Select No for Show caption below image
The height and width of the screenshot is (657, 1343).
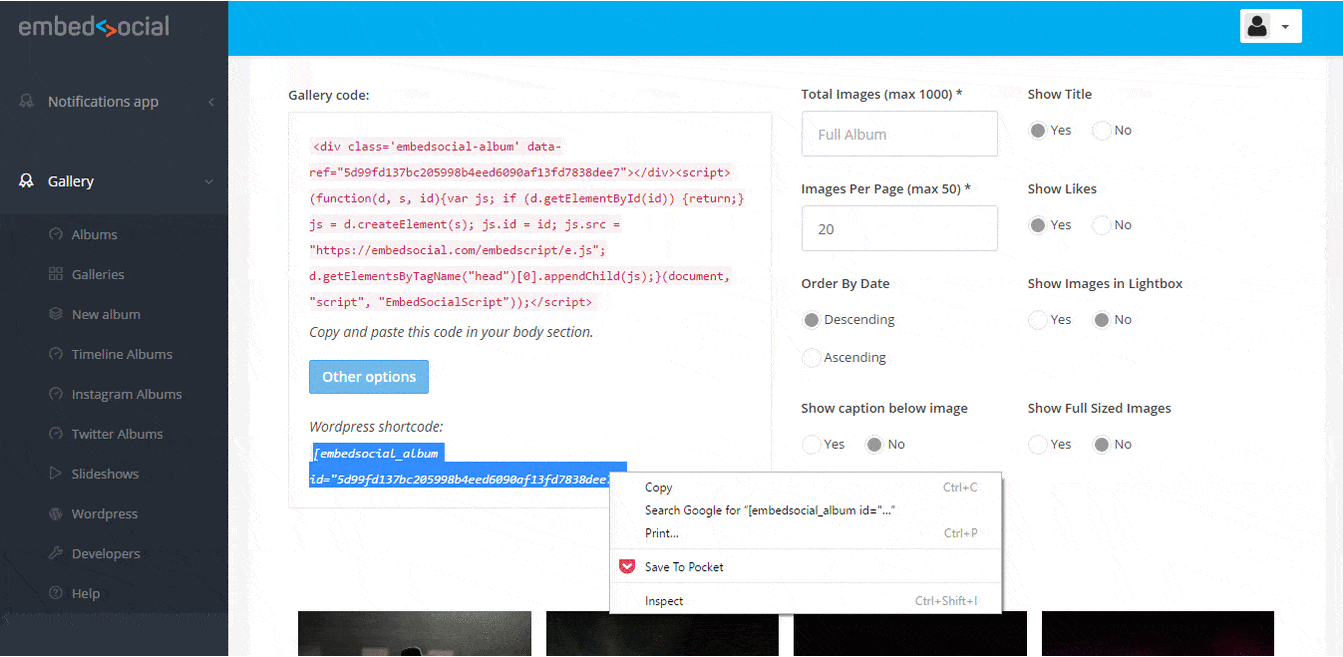874,444
